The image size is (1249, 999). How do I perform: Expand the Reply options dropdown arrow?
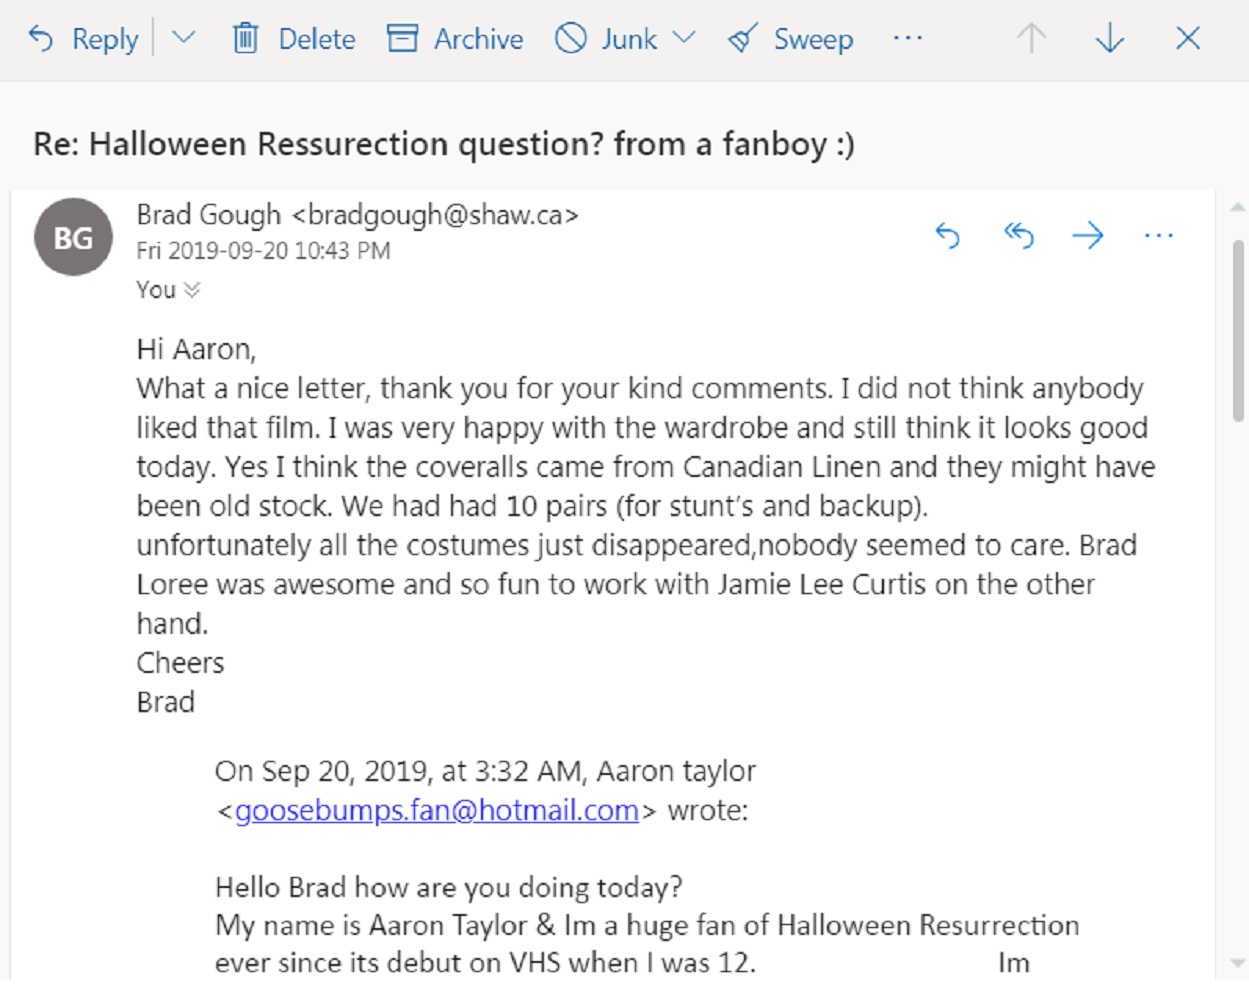[x=183, y=38]
